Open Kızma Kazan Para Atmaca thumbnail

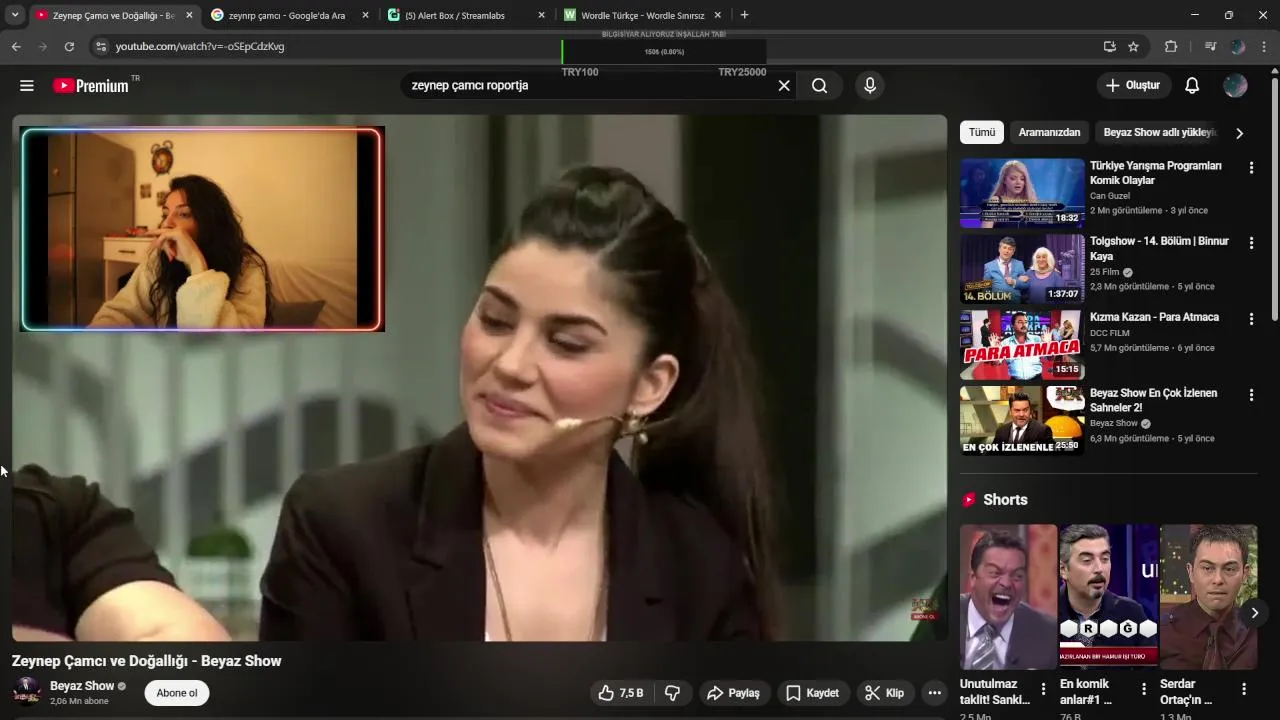point(1022,345)
